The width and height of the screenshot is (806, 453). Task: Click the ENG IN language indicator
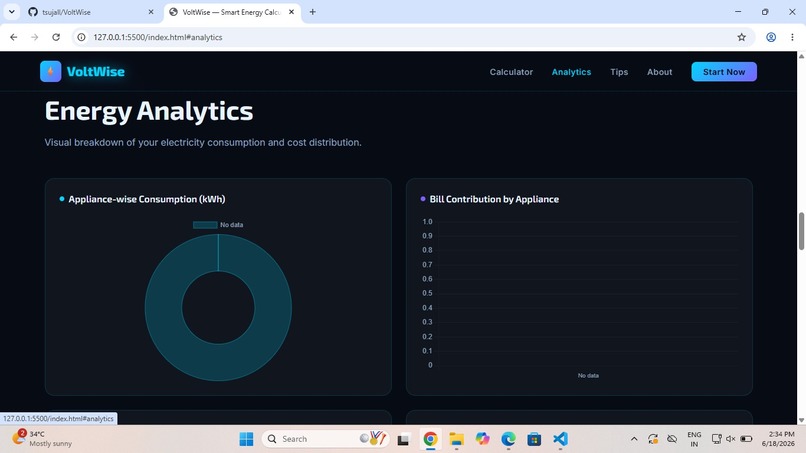tap(694, 439)
